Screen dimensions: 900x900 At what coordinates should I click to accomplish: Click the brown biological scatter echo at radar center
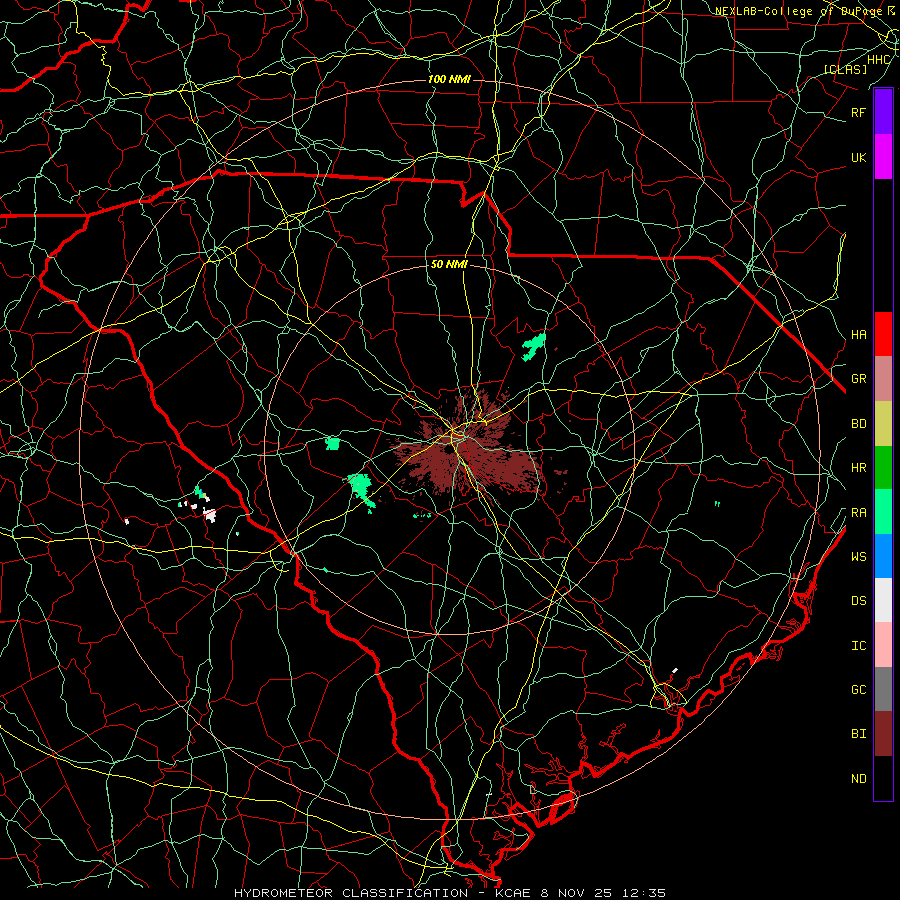click(x=468, y=453)
